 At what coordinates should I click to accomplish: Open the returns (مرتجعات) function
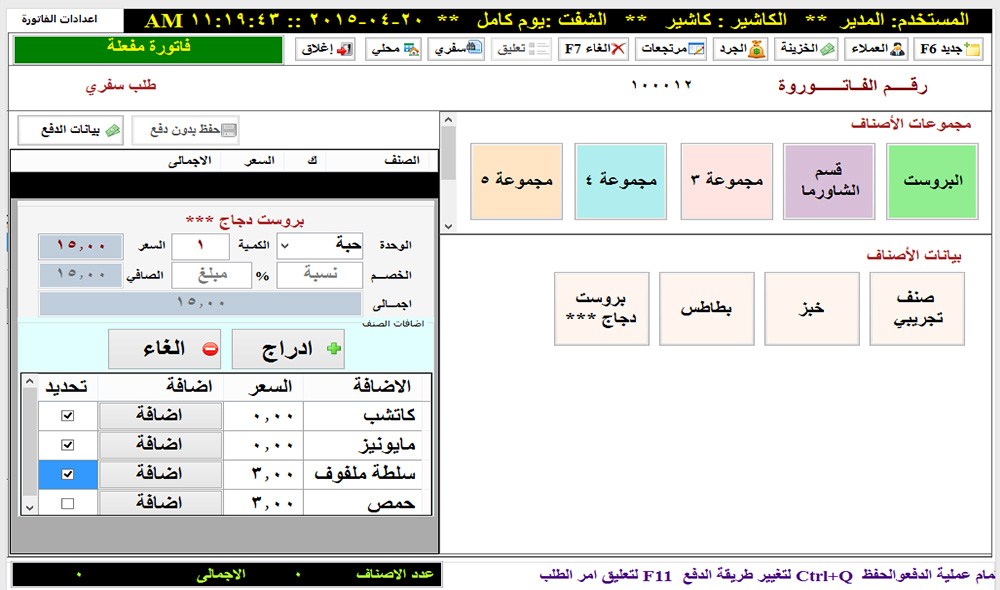[x=672, y=49]
